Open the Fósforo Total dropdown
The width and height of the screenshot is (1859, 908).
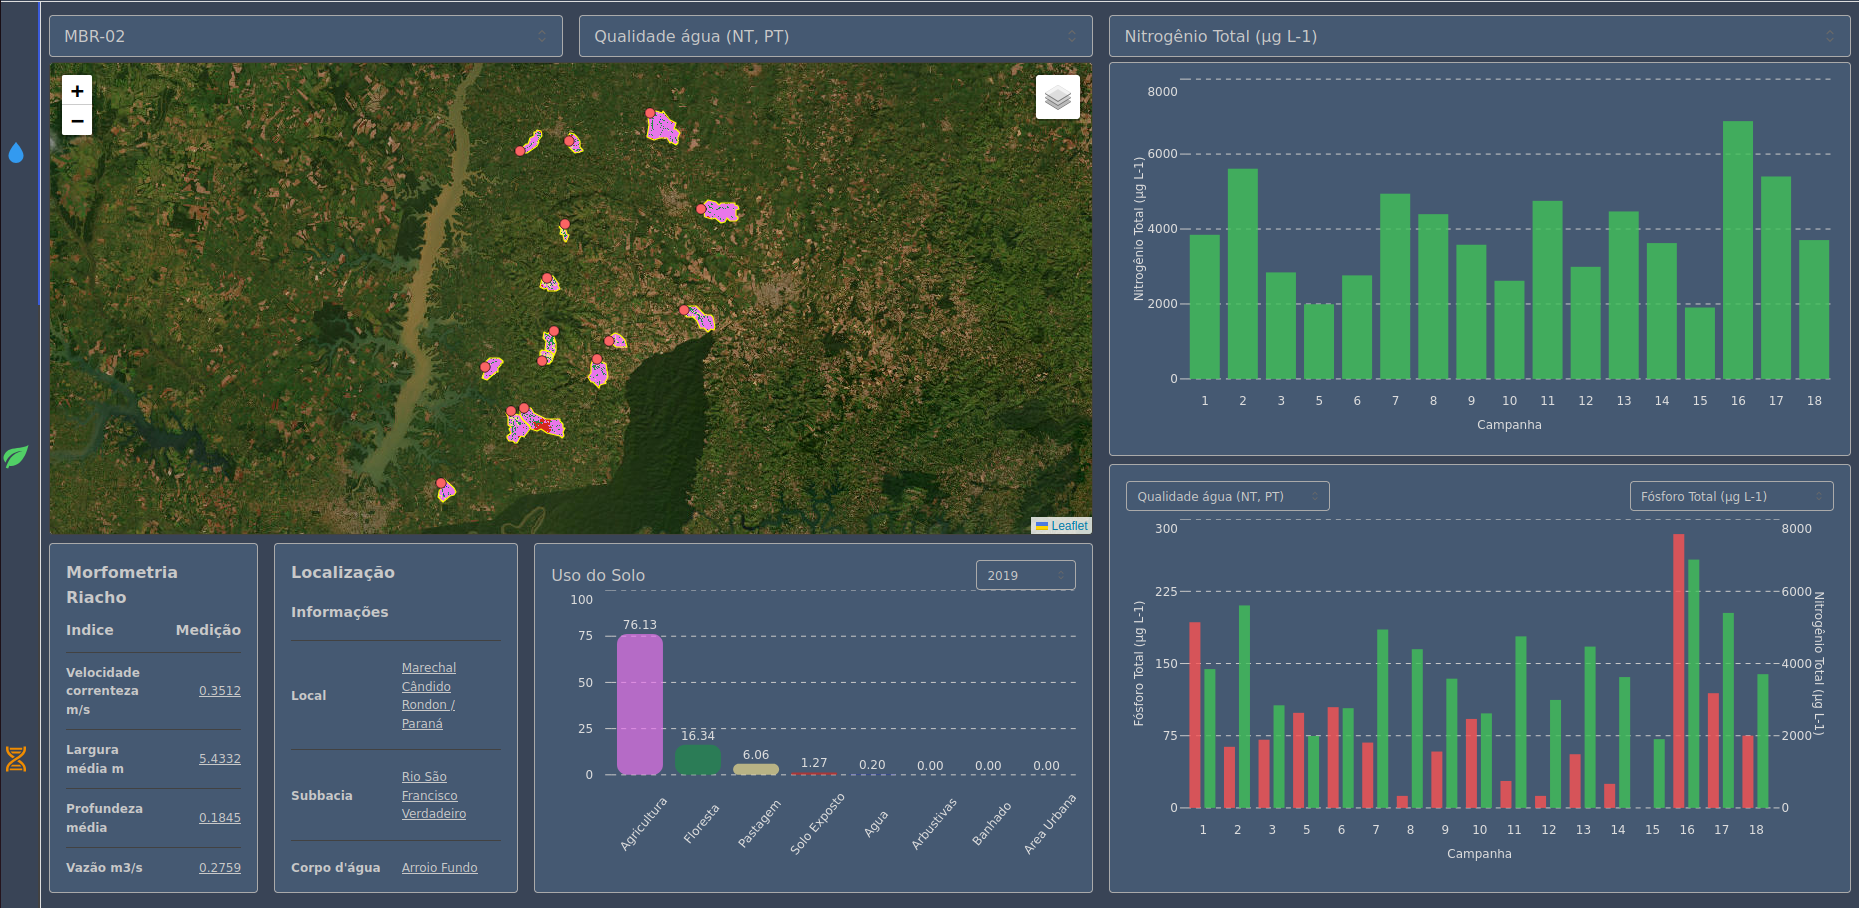pos(1731,496)
